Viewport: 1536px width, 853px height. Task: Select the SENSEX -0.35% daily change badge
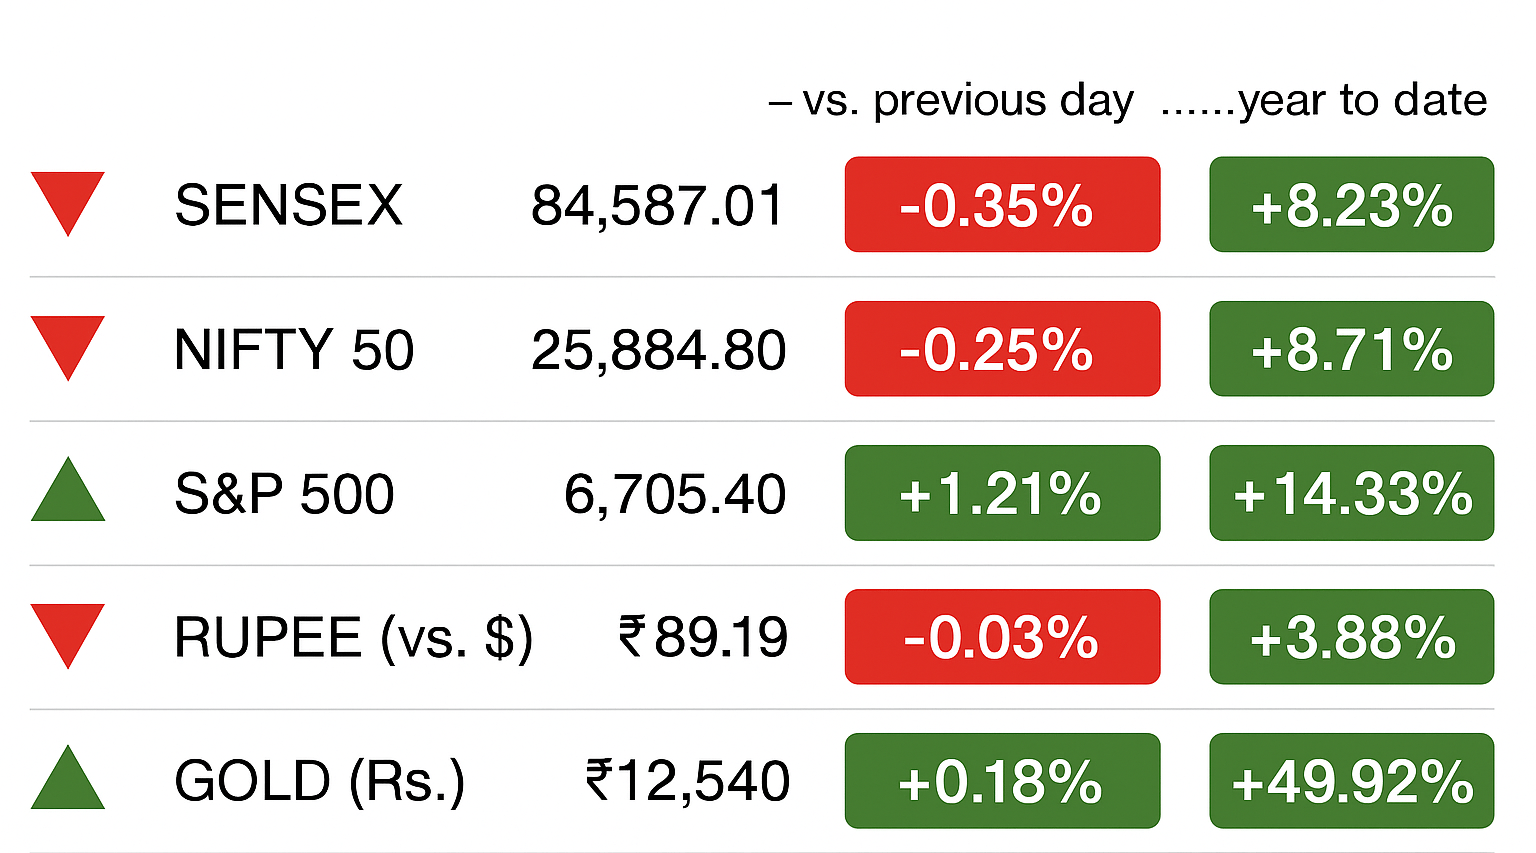click(x=1002, y=205)
